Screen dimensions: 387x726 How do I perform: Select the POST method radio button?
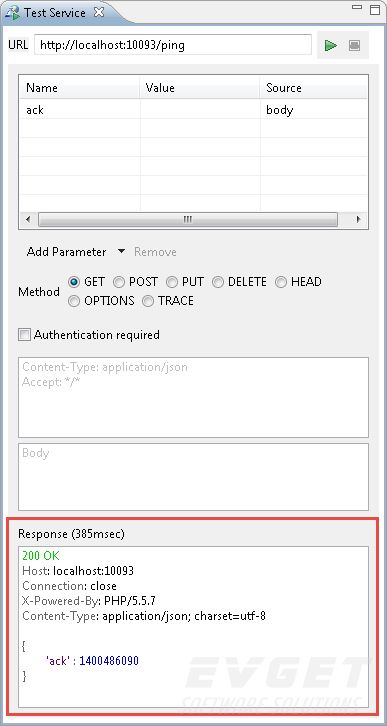119,282
